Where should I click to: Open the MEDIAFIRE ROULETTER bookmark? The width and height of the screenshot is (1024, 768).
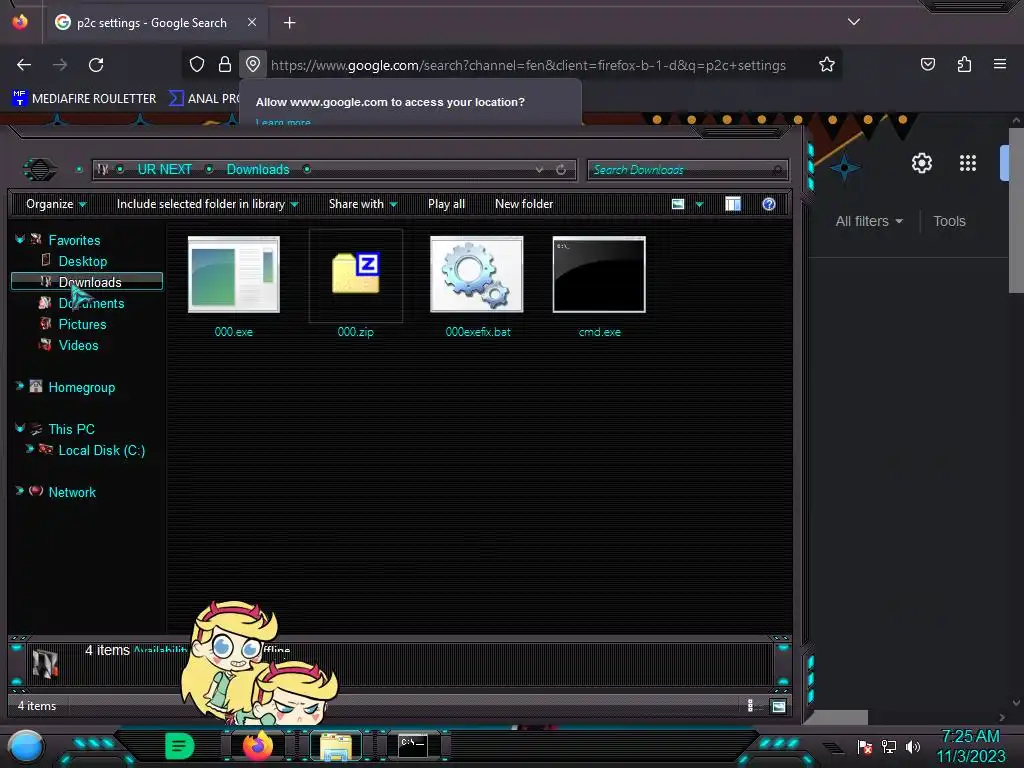(x=84, y=99)
